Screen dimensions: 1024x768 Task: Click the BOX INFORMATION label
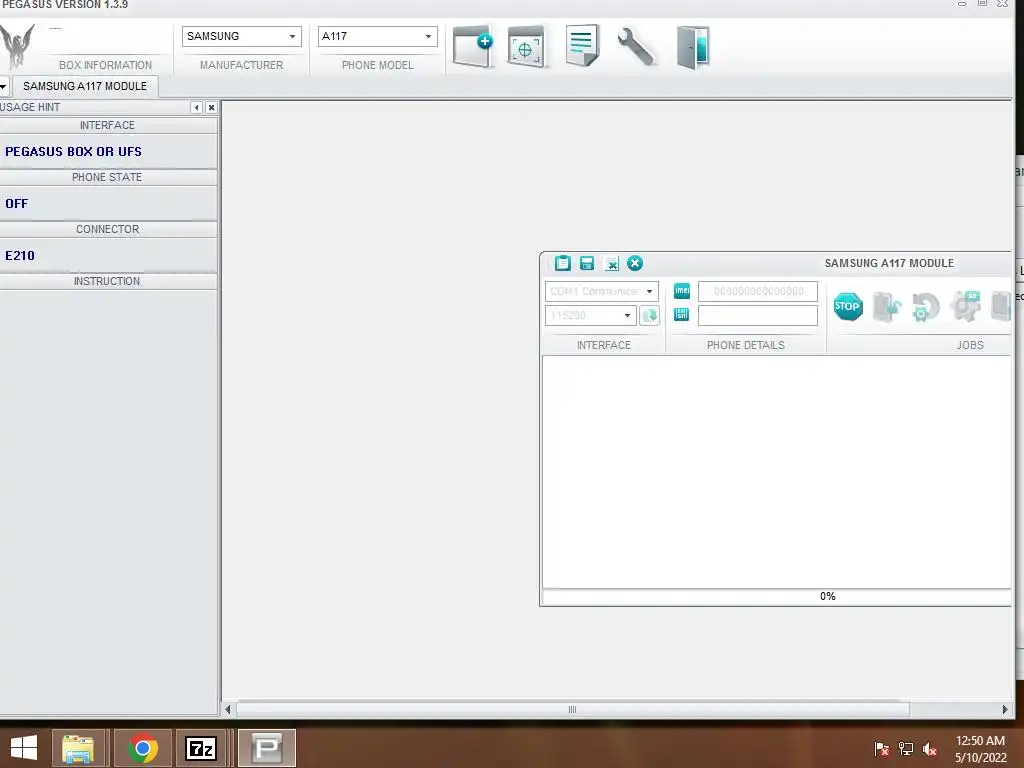coord(105,65)
